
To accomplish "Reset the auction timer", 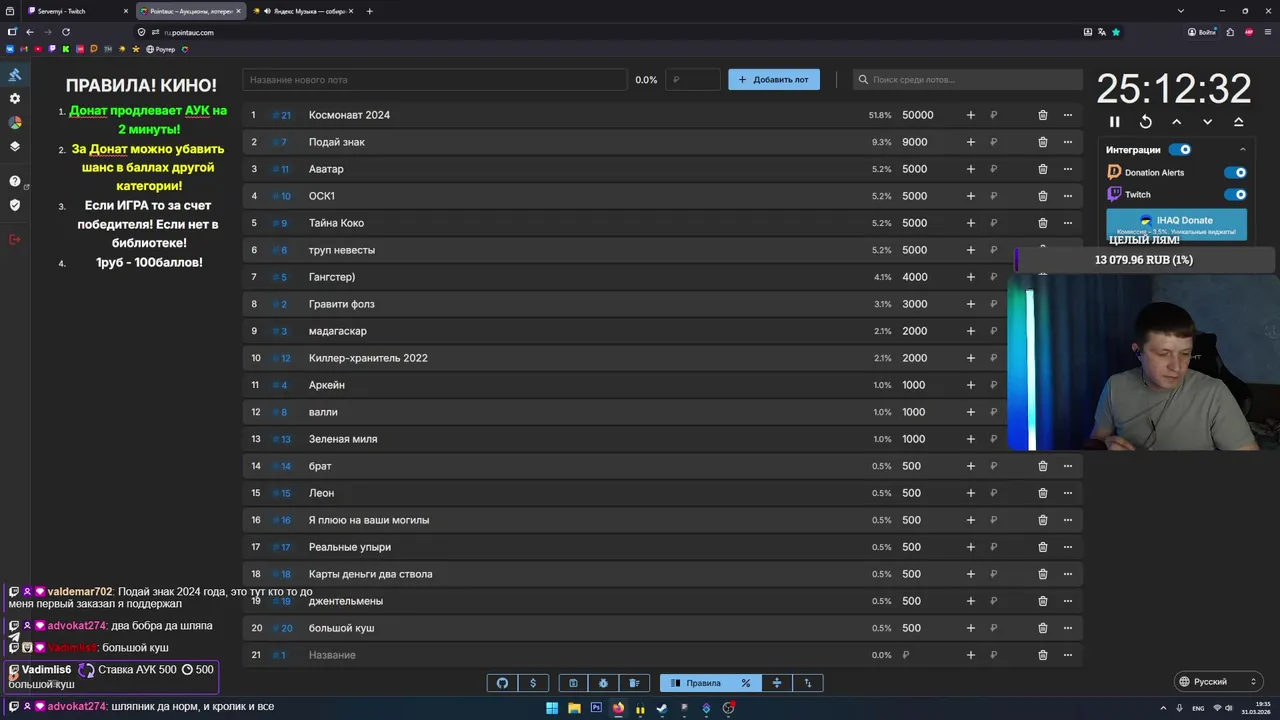I will (1146, 122).
